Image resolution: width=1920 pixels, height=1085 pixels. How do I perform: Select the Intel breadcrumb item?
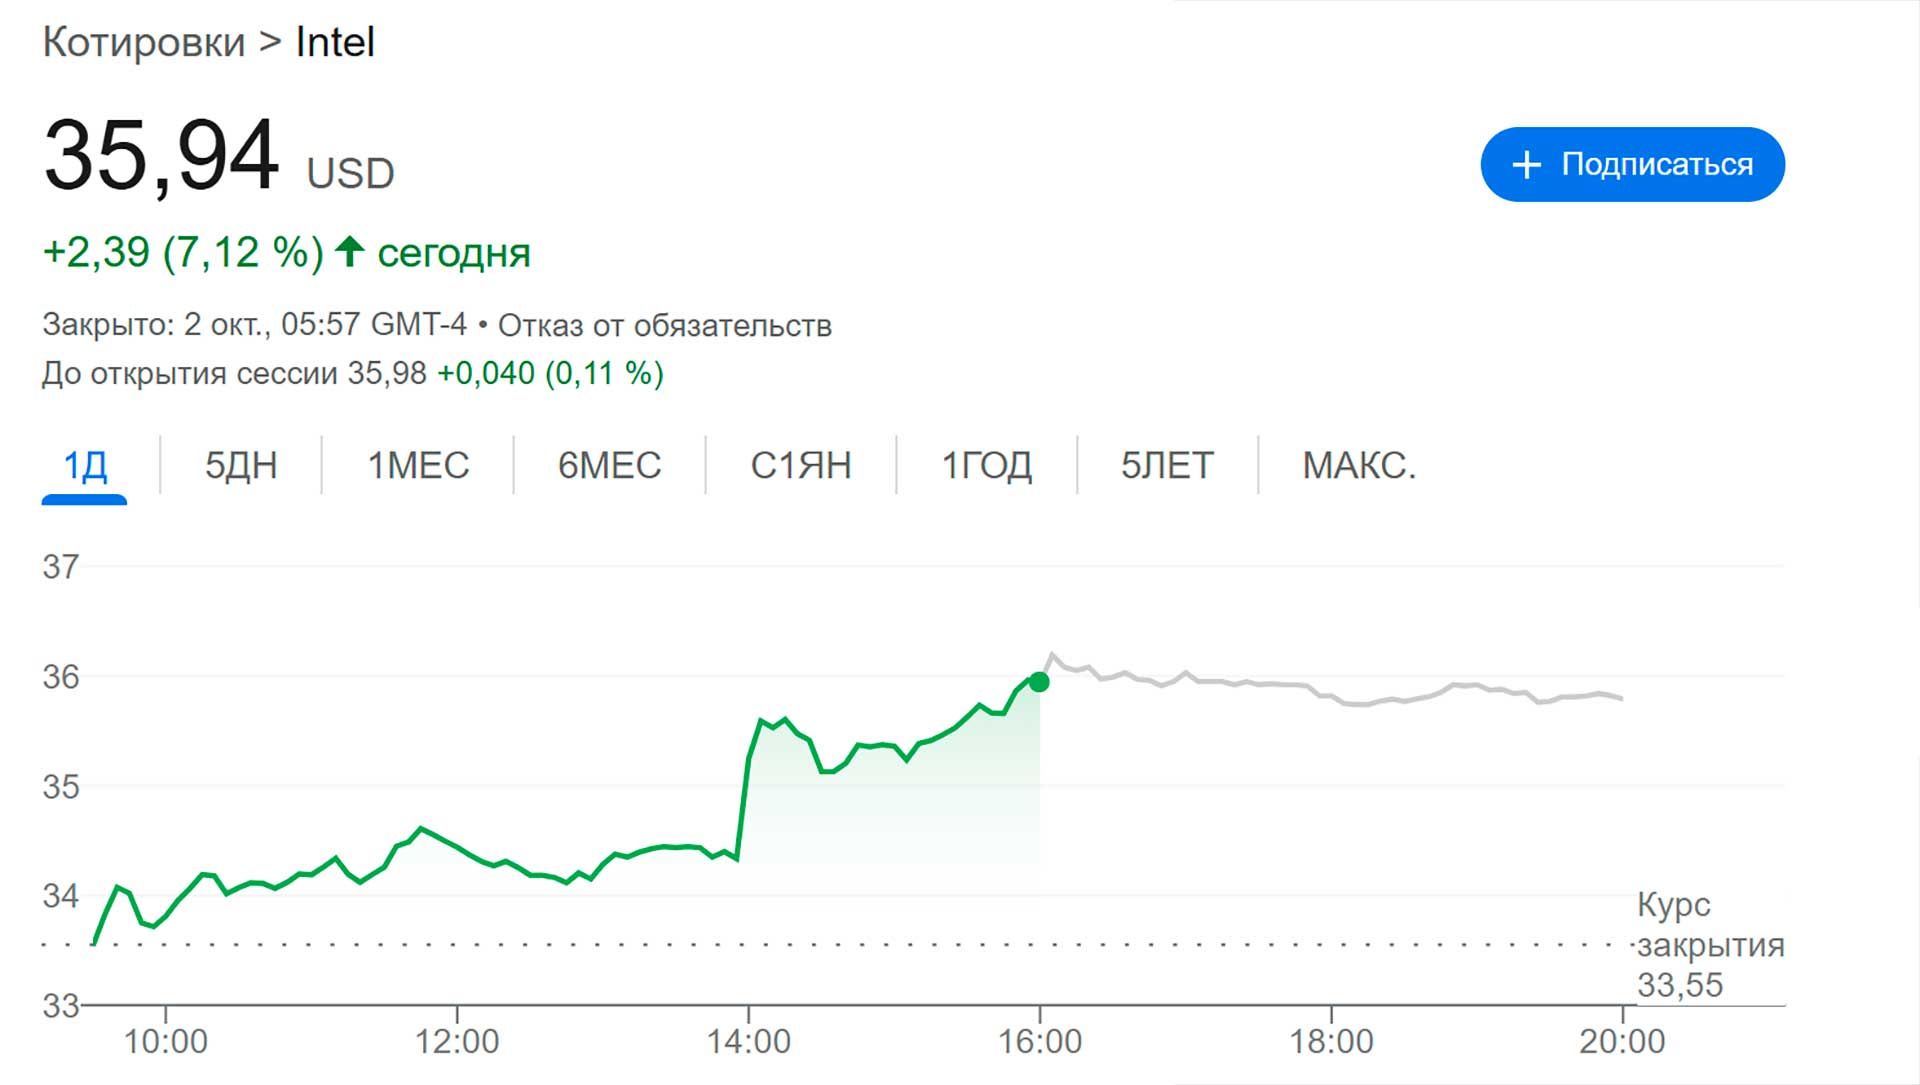[x=334, y=42]
